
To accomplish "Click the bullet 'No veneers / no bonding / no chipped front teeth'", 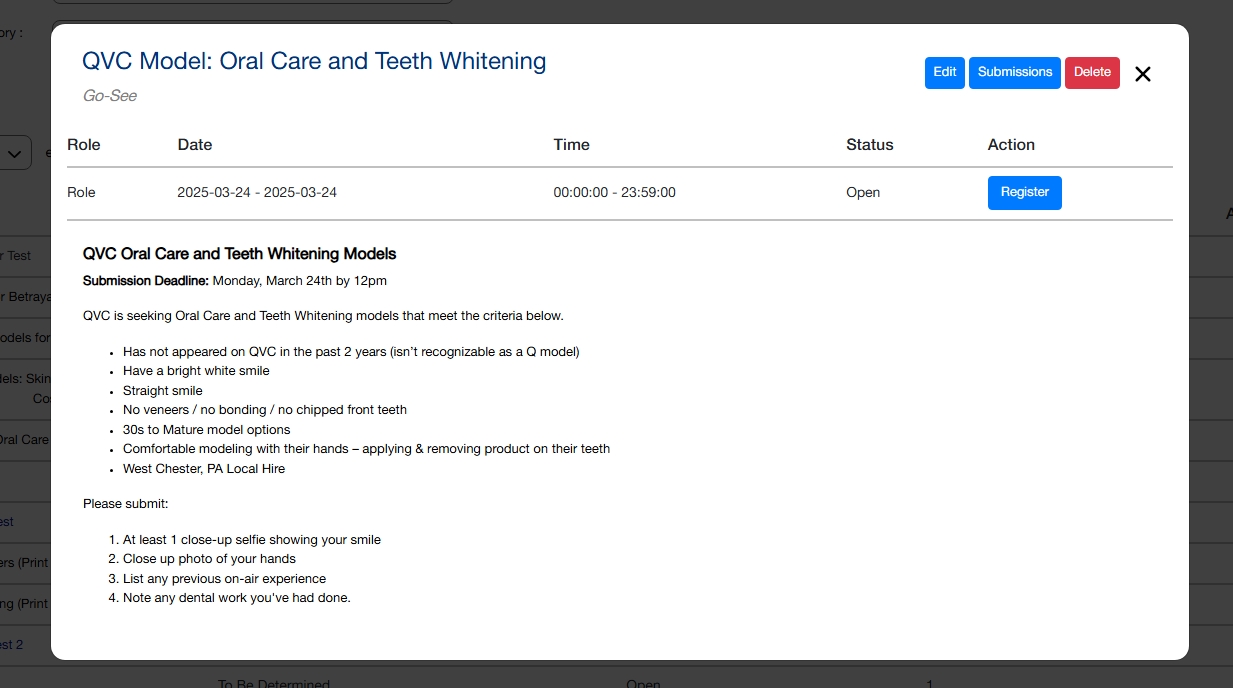I will pos(265,410).
